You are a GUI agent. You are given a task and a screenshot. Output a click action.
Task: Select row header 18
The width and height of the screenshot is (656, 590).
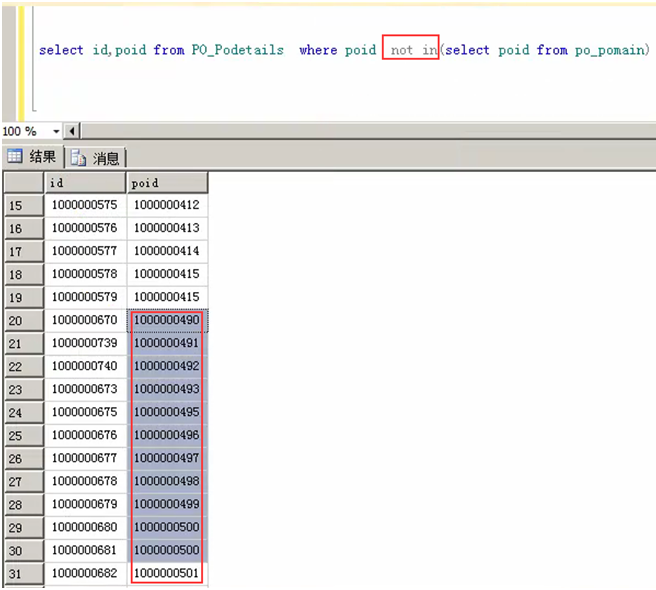(x=24, y=274)
